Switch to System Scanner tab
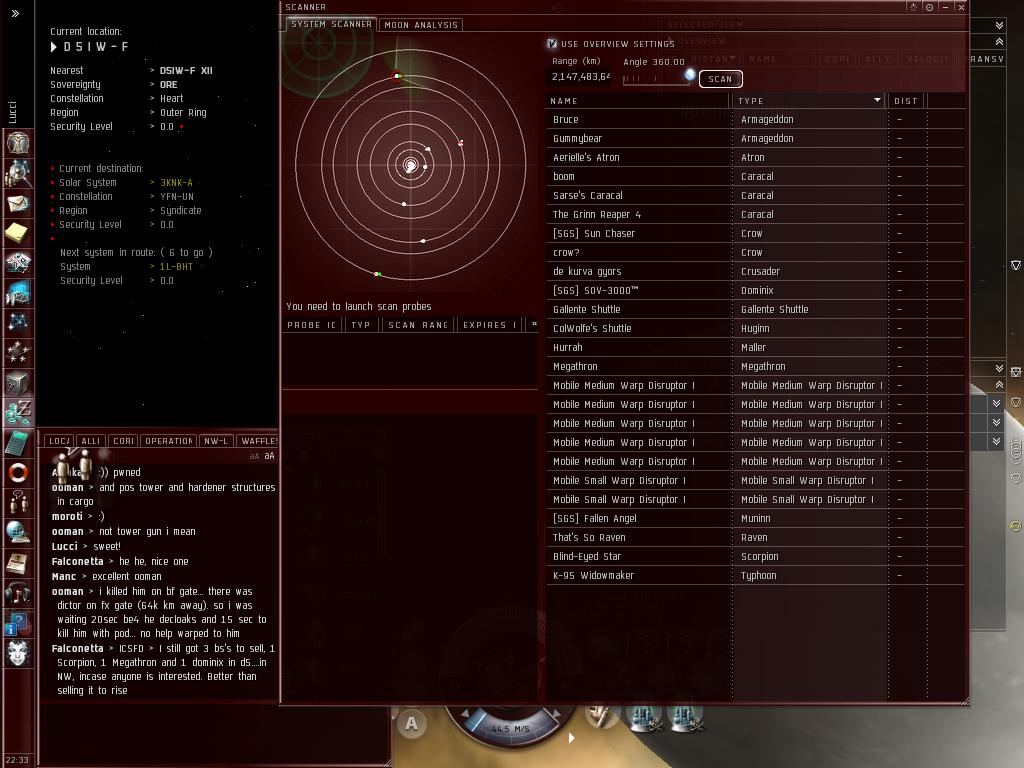The height and width of the screenshot is (768, 1024). [331, 24]
